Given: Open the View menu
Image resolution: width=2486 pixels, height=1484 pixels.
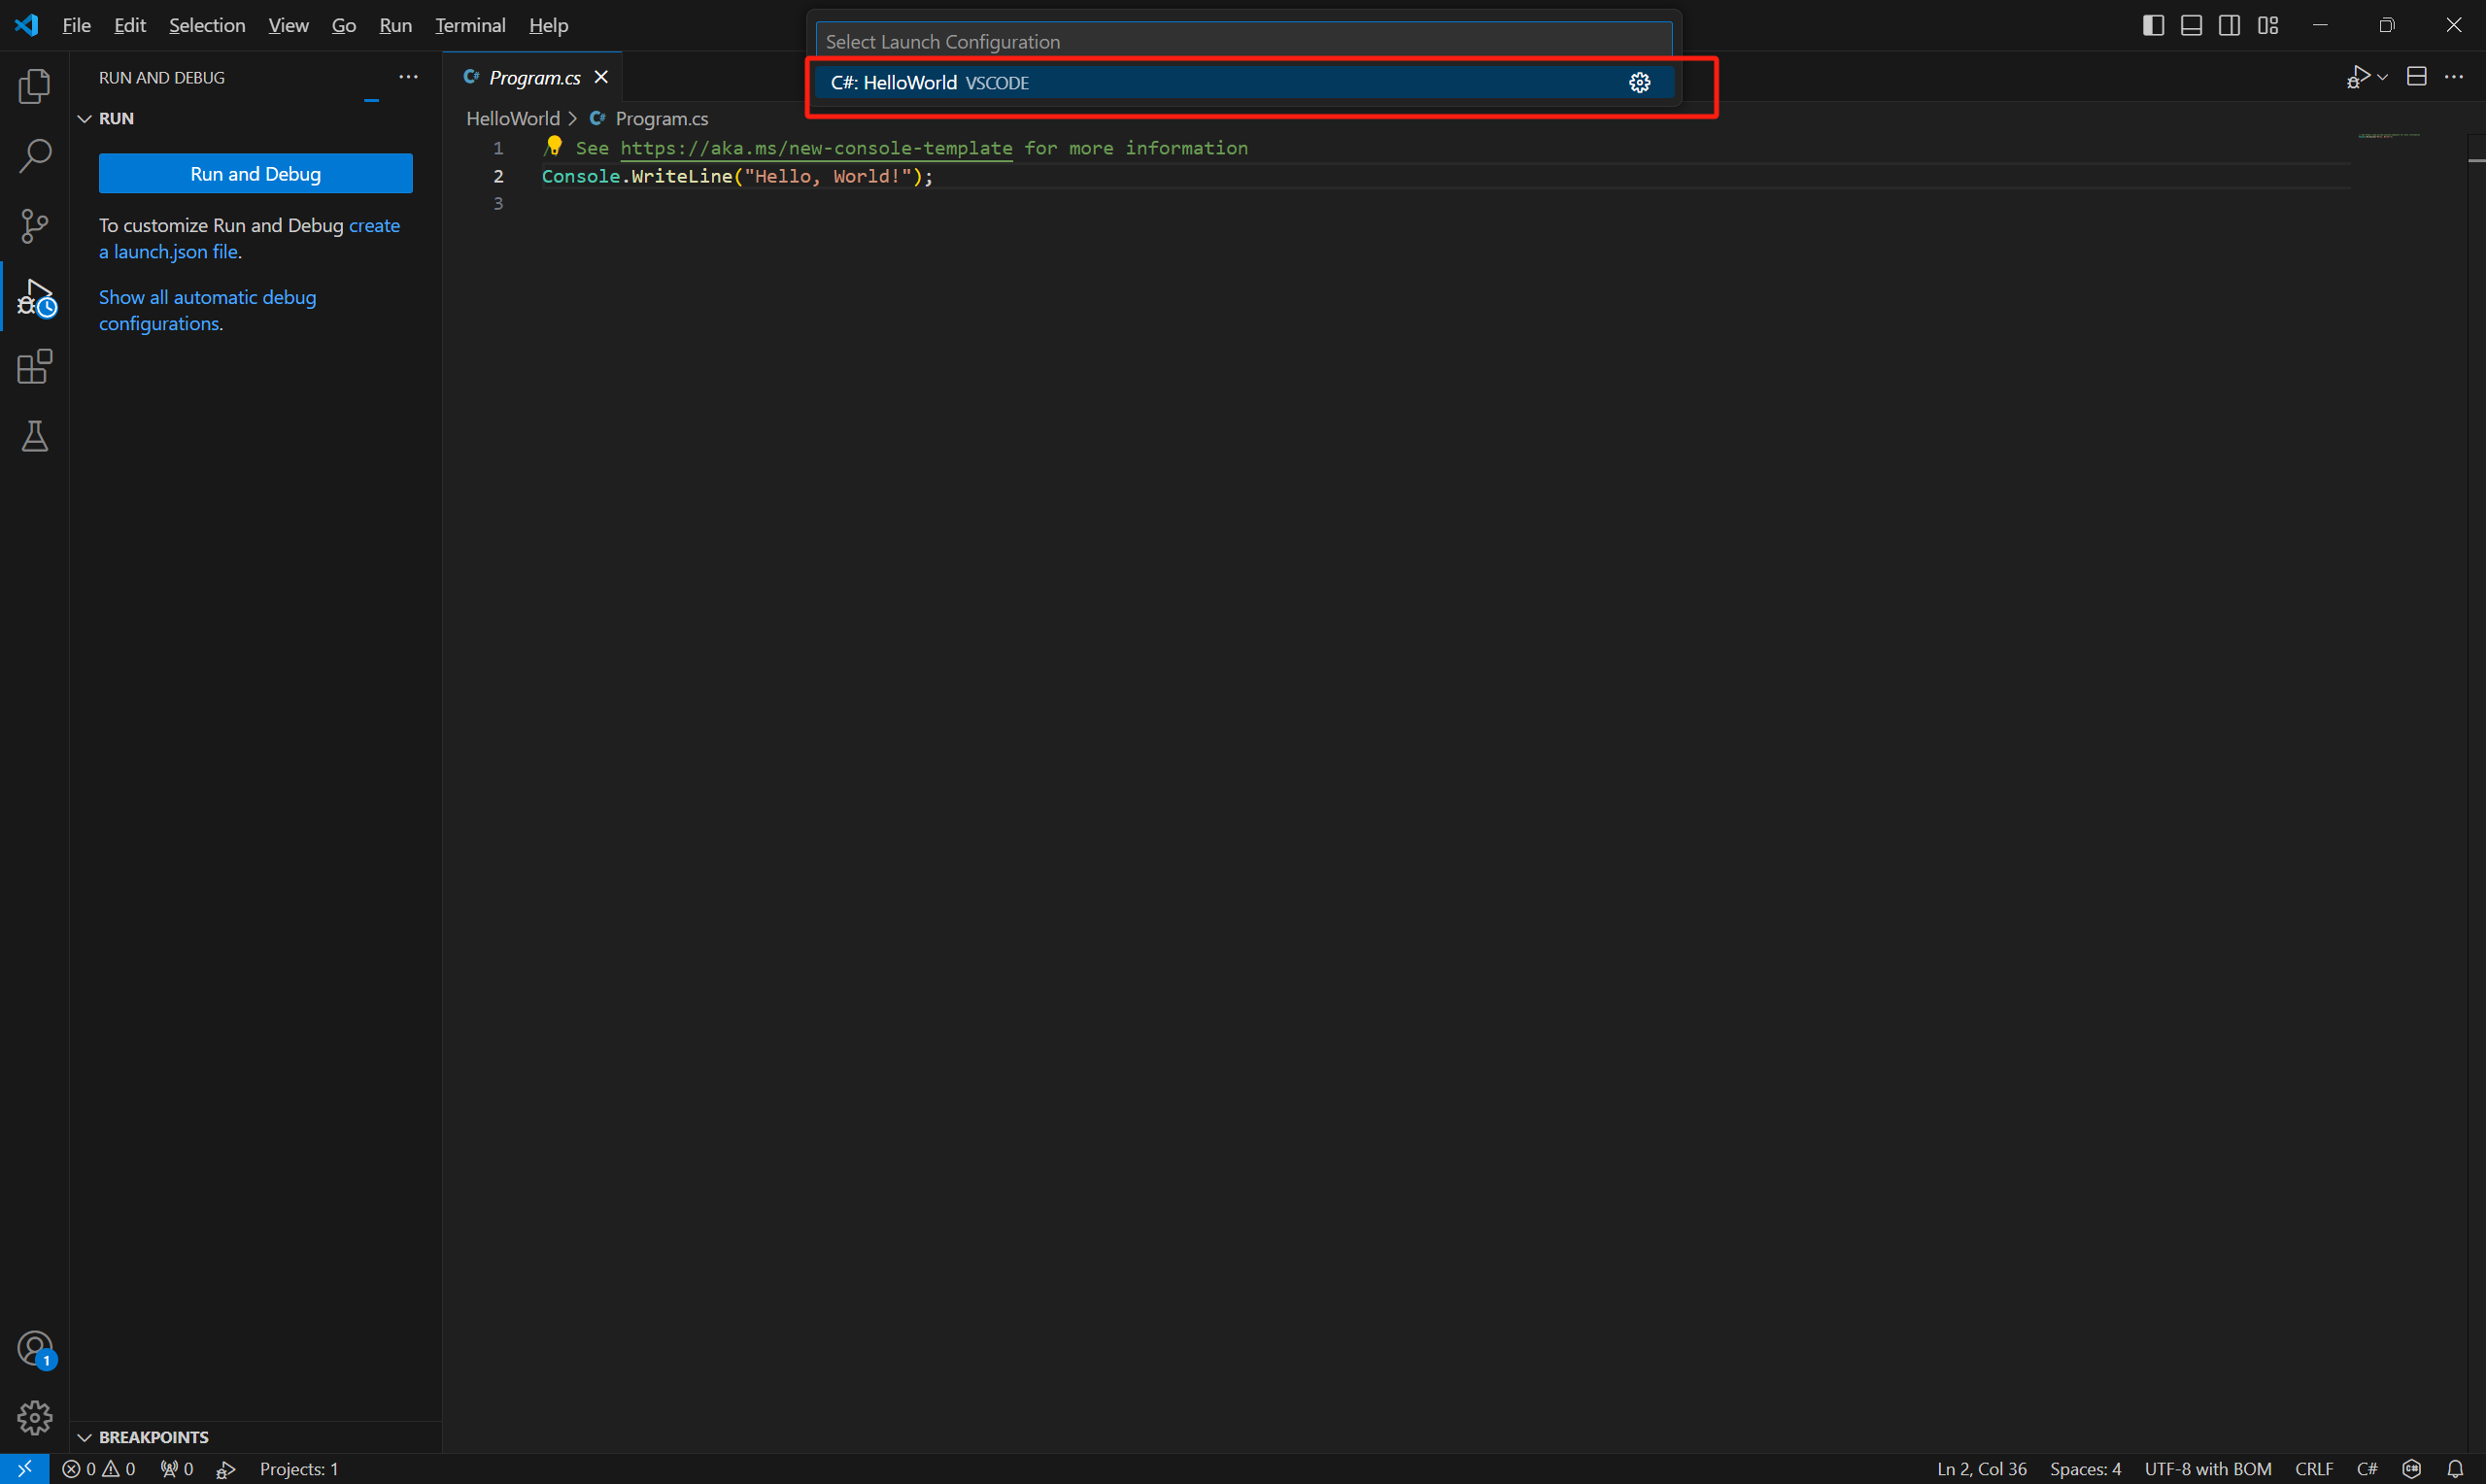Looking at the screenshot, I should click(x=288, y=25).
